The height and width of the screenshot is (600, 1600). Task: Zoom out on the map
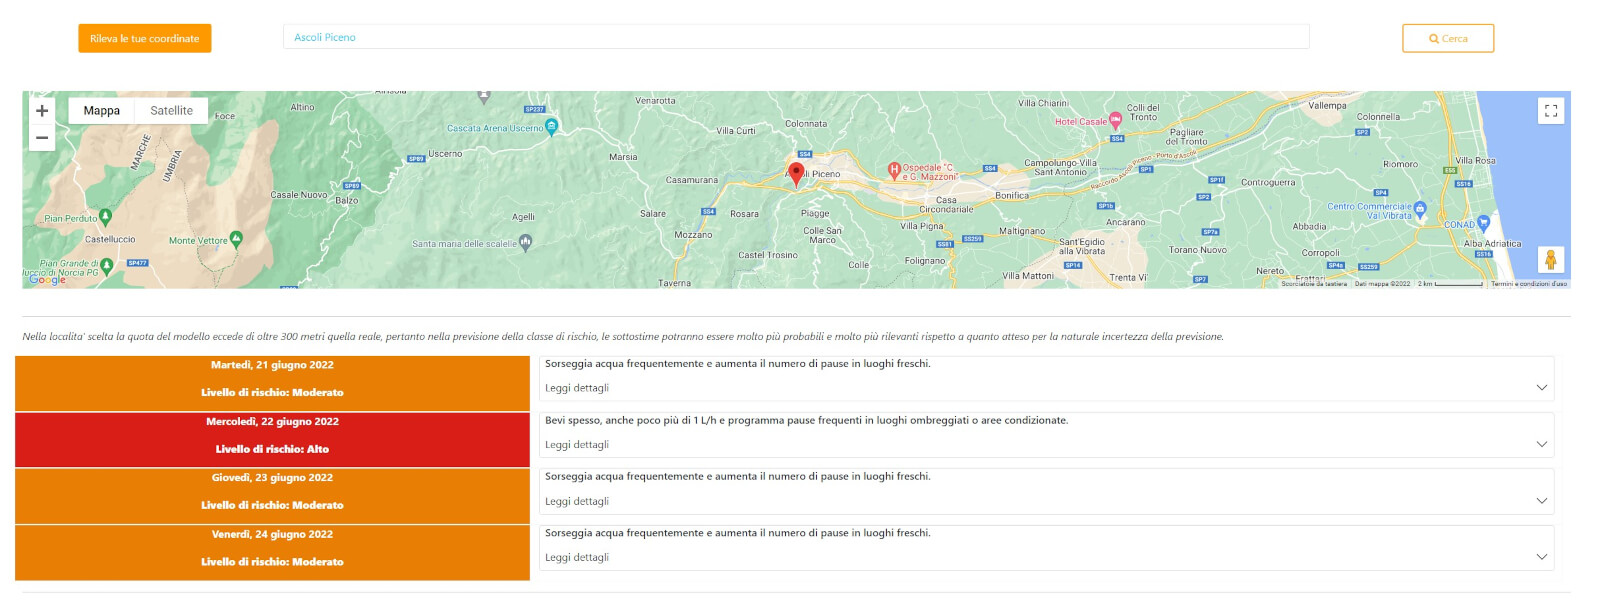[42, 138]
